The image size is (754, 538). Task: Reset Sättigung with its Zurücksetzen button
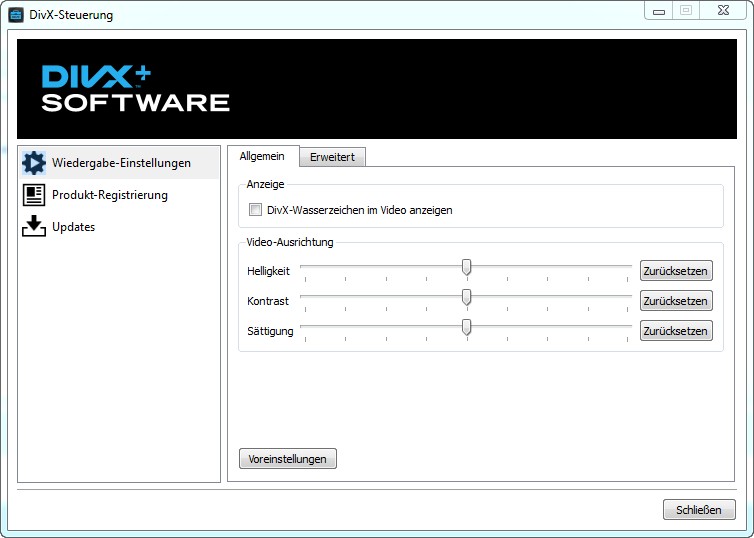coord(676,331)
